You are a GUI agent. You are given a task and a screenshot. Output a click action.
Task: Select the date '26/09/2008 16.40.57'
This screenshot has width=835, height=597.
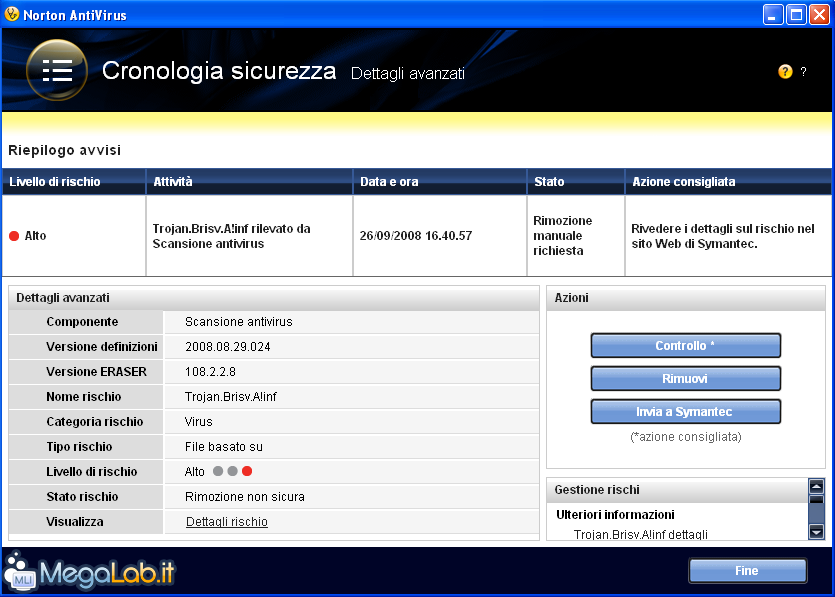[x=416, y=236]
